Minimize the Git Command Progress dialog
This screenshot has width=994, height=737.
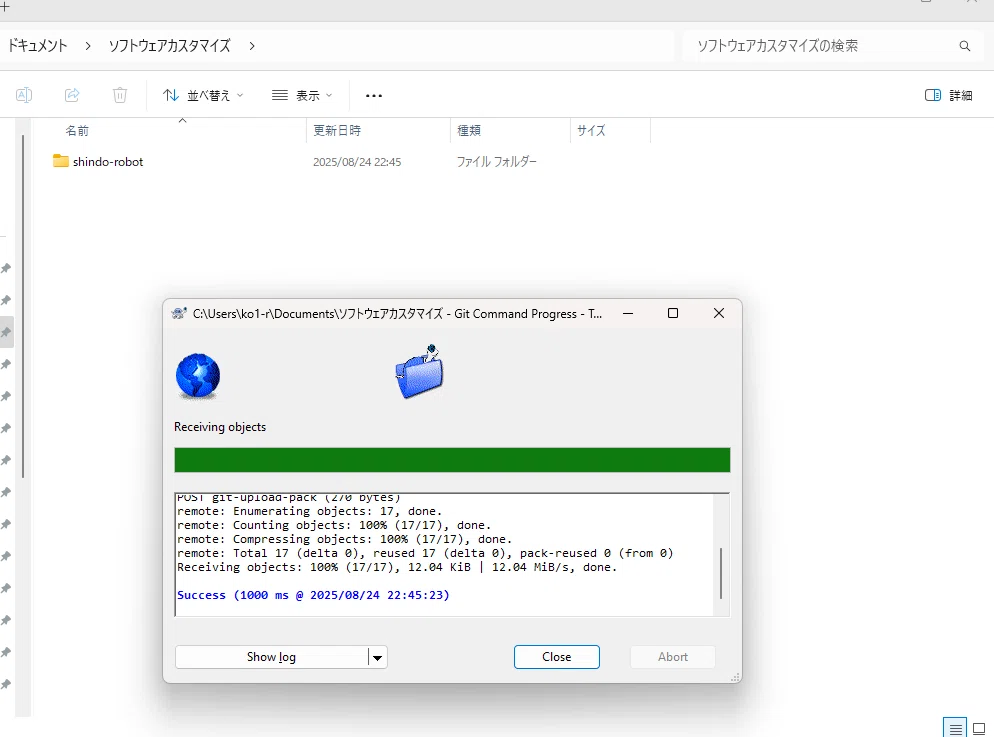point(628,313)
